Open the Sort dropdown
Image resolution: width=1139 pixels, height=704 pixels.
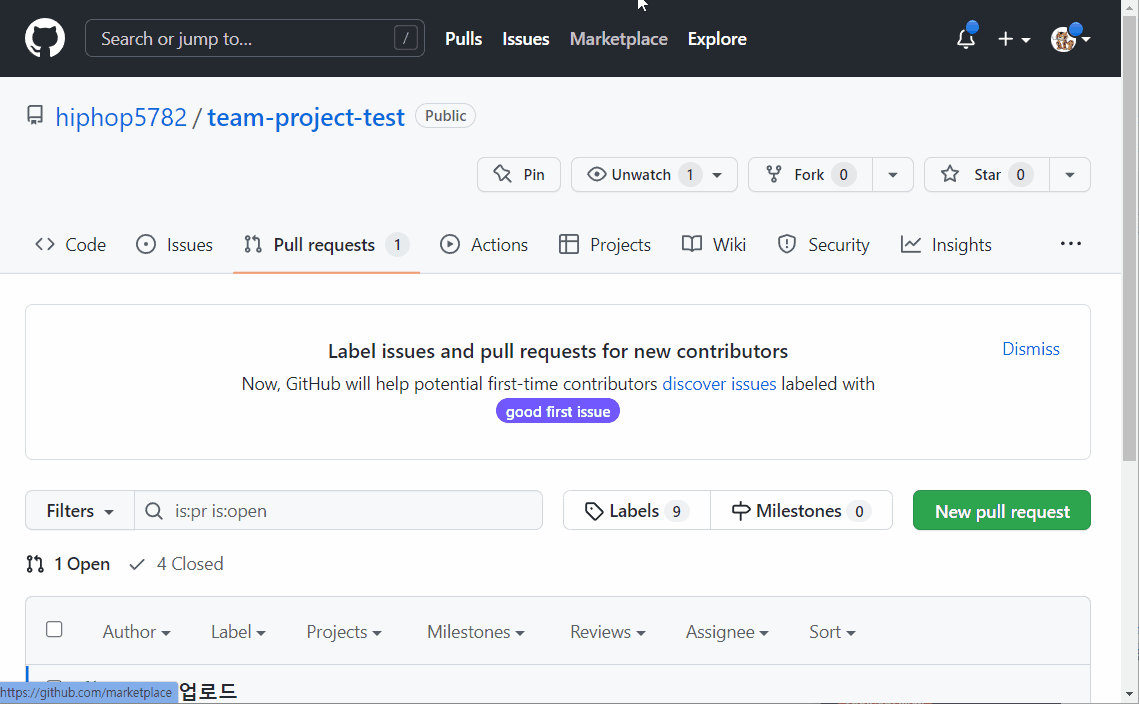832,632
